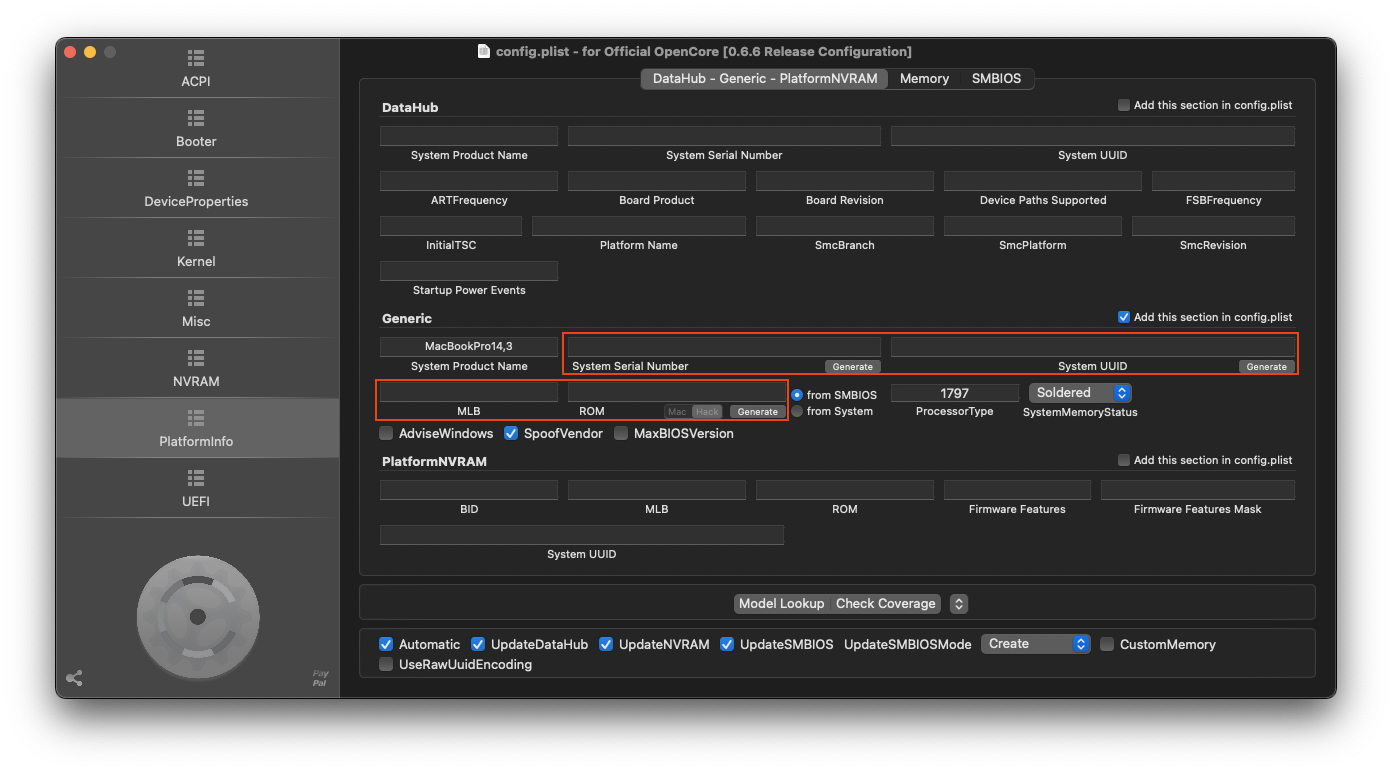Toggle the SpoofVendor checkbox
The width and height of the screenshot is (1392, 772).
[x=511, y=433]
